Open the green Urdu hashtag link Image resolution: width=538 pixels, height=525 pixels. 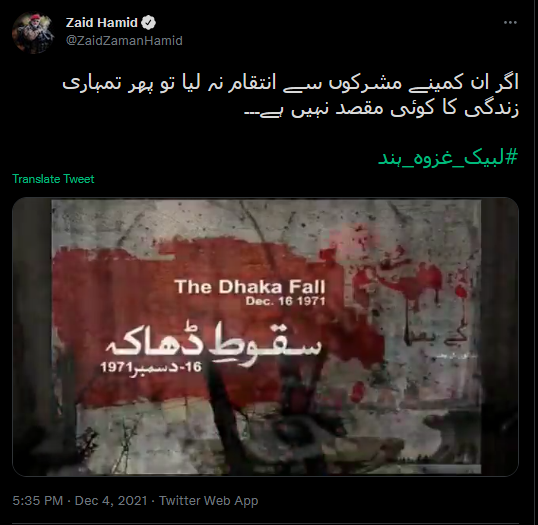point(448,158)
